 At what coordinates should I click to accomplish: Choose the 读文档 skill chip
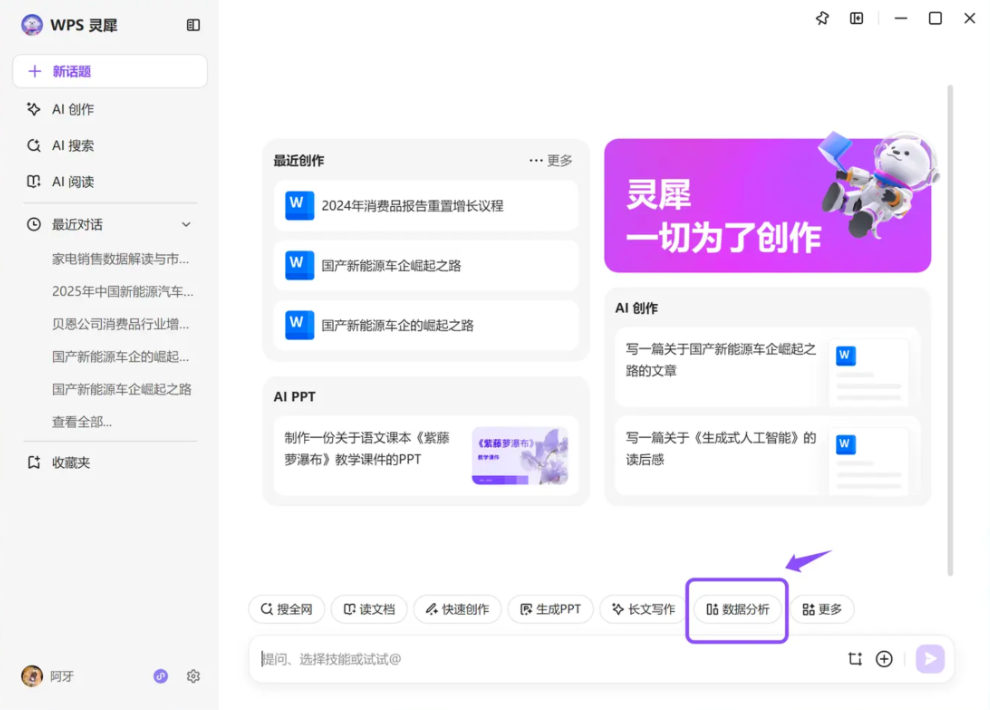click(369, 609)
